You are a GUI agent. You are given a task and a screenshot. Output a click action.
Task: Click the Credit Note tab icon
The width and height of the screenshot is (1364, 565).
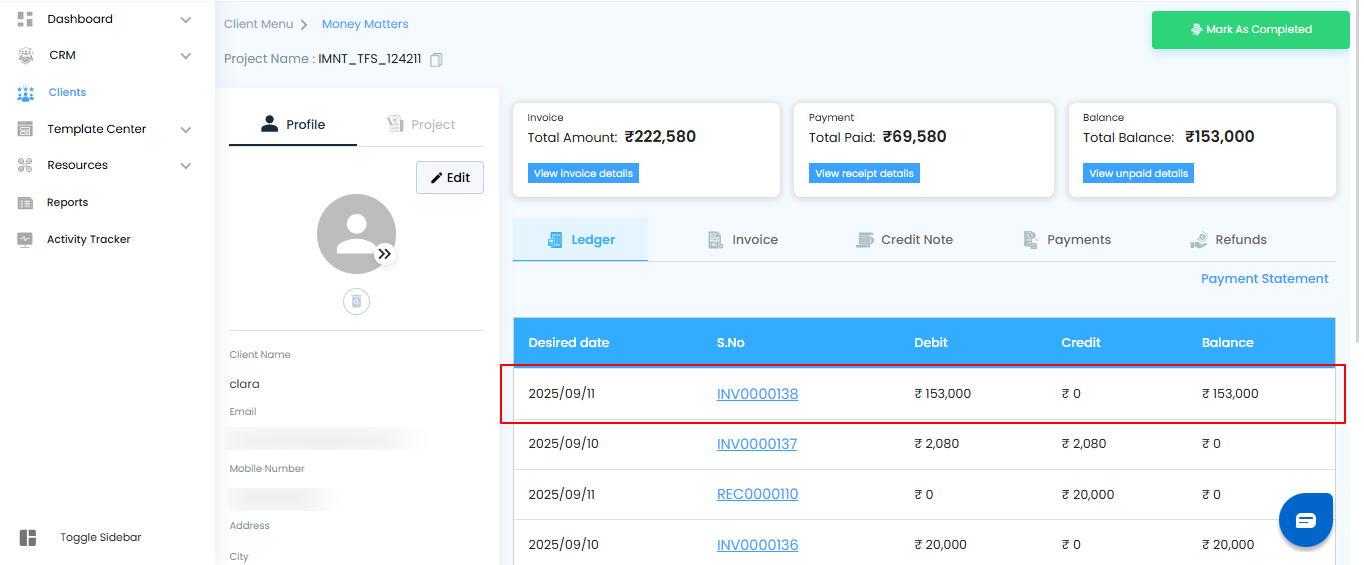pyautogui.click(x=865, y=240)
